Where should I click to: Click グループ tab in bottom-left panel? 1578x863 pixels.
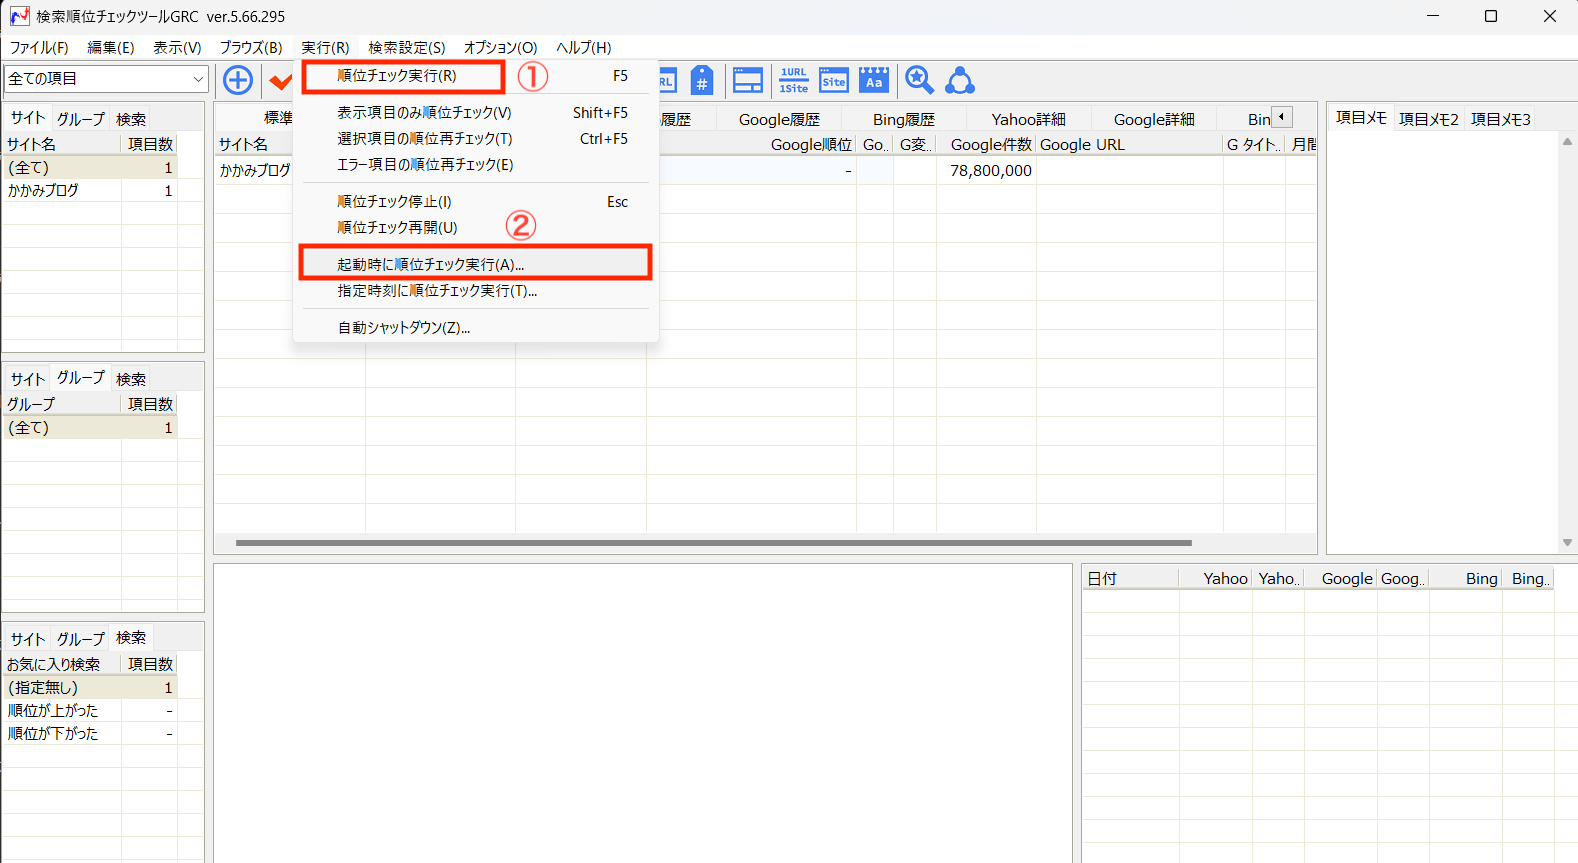pyautogui.click(x=81, y=639)
